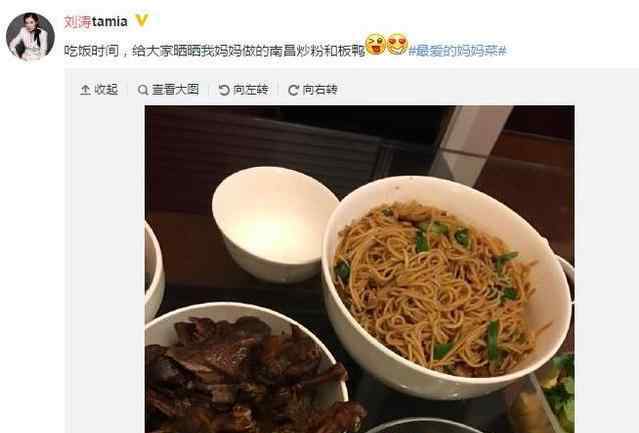Select the 向左转 text label
The height and width of the screenshot is (433, 639).
[251, 90]
